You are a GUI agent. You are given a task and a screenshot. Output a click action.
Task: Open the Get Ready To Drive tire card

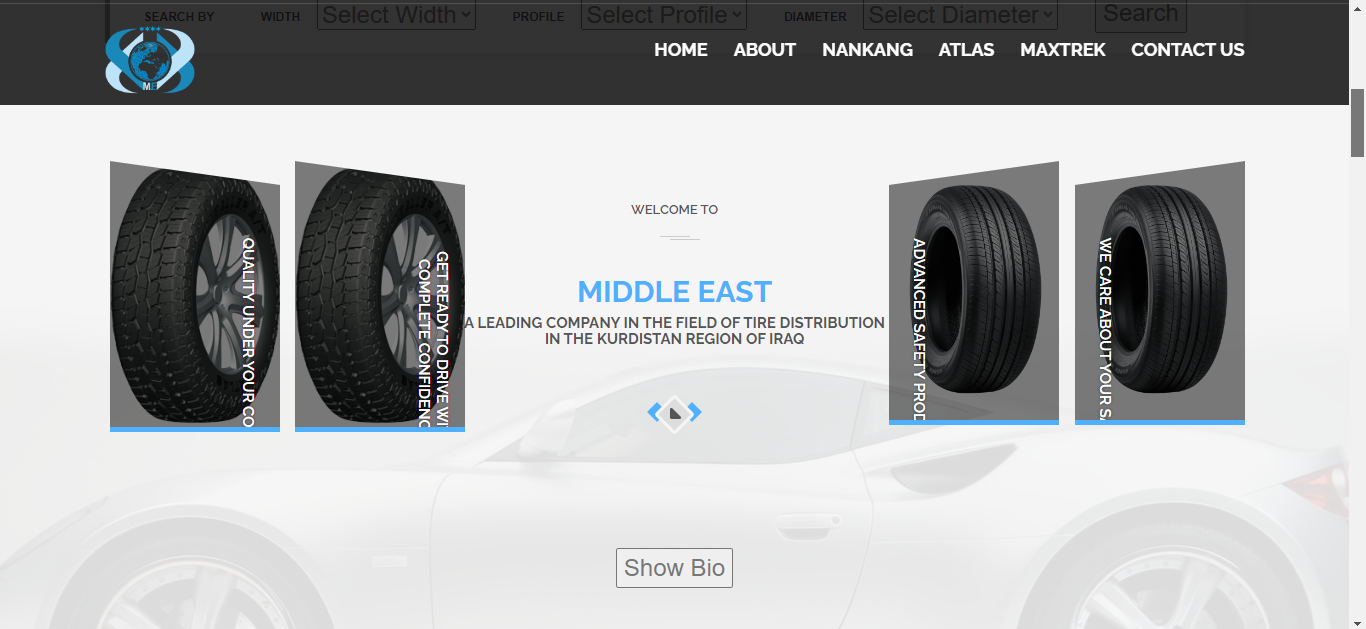click(380, 296)
